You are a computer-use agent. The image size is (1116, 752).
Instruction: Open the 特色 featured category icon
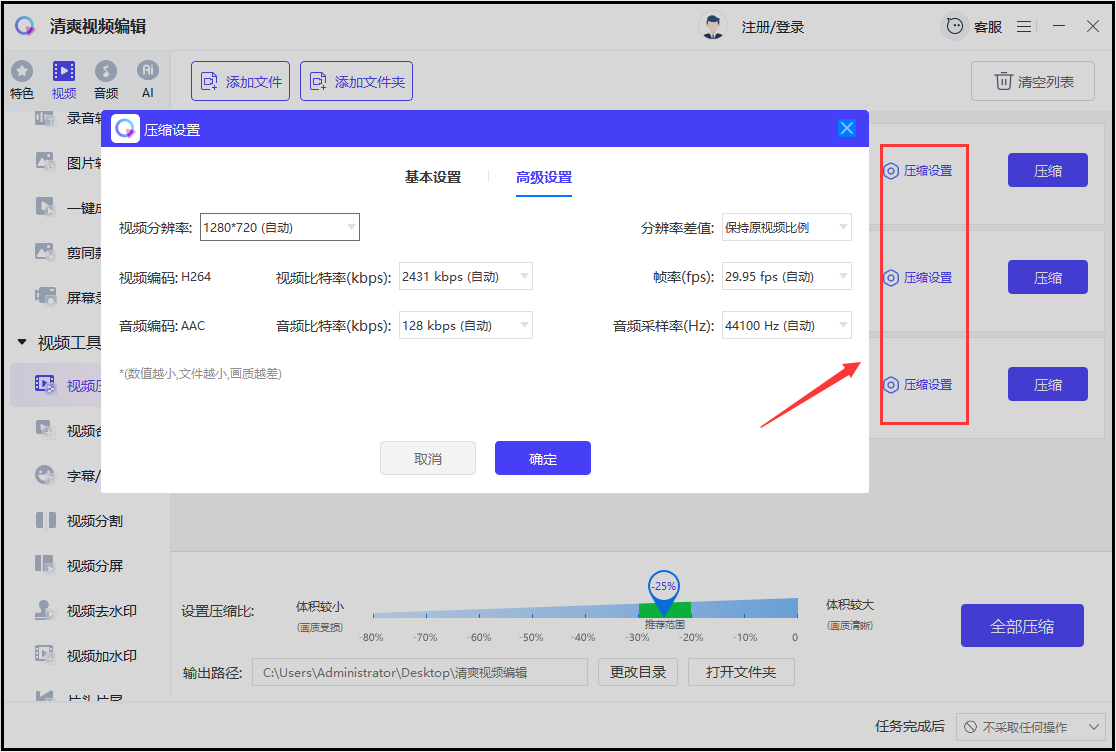(x=22, y=71)
